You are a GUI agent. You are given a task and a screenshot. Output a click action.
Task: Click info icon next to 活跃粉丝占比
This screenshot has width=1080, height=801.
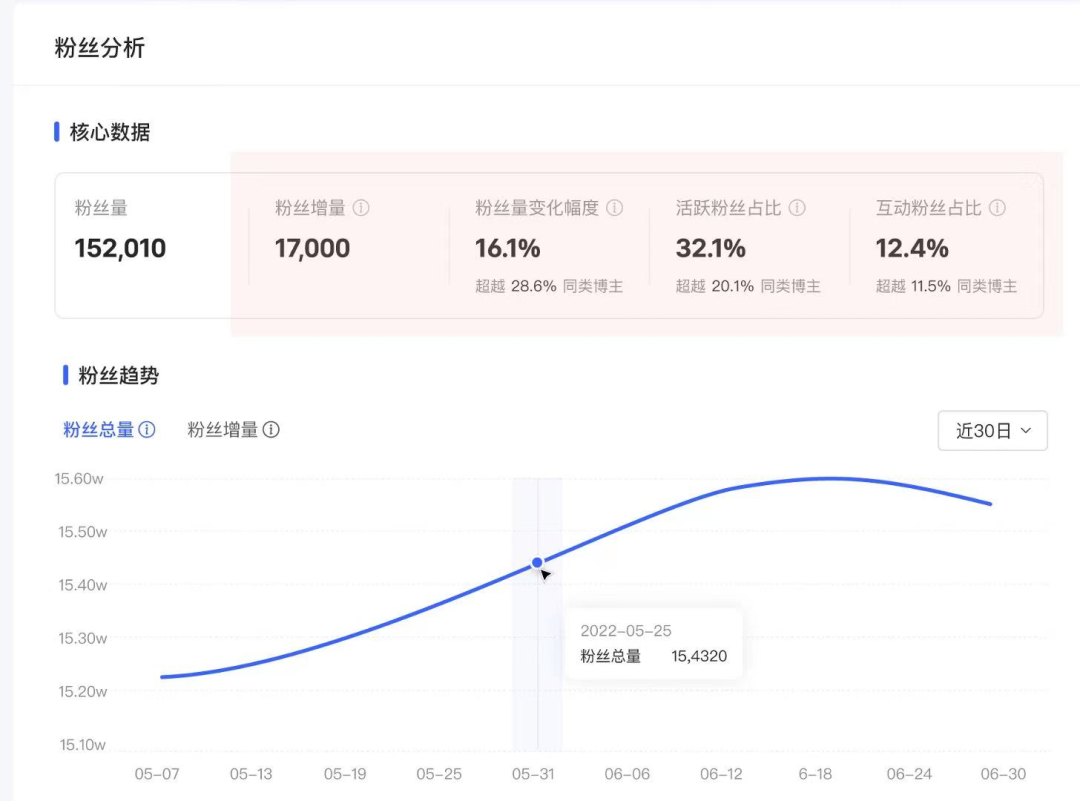(x=797, y=209)
